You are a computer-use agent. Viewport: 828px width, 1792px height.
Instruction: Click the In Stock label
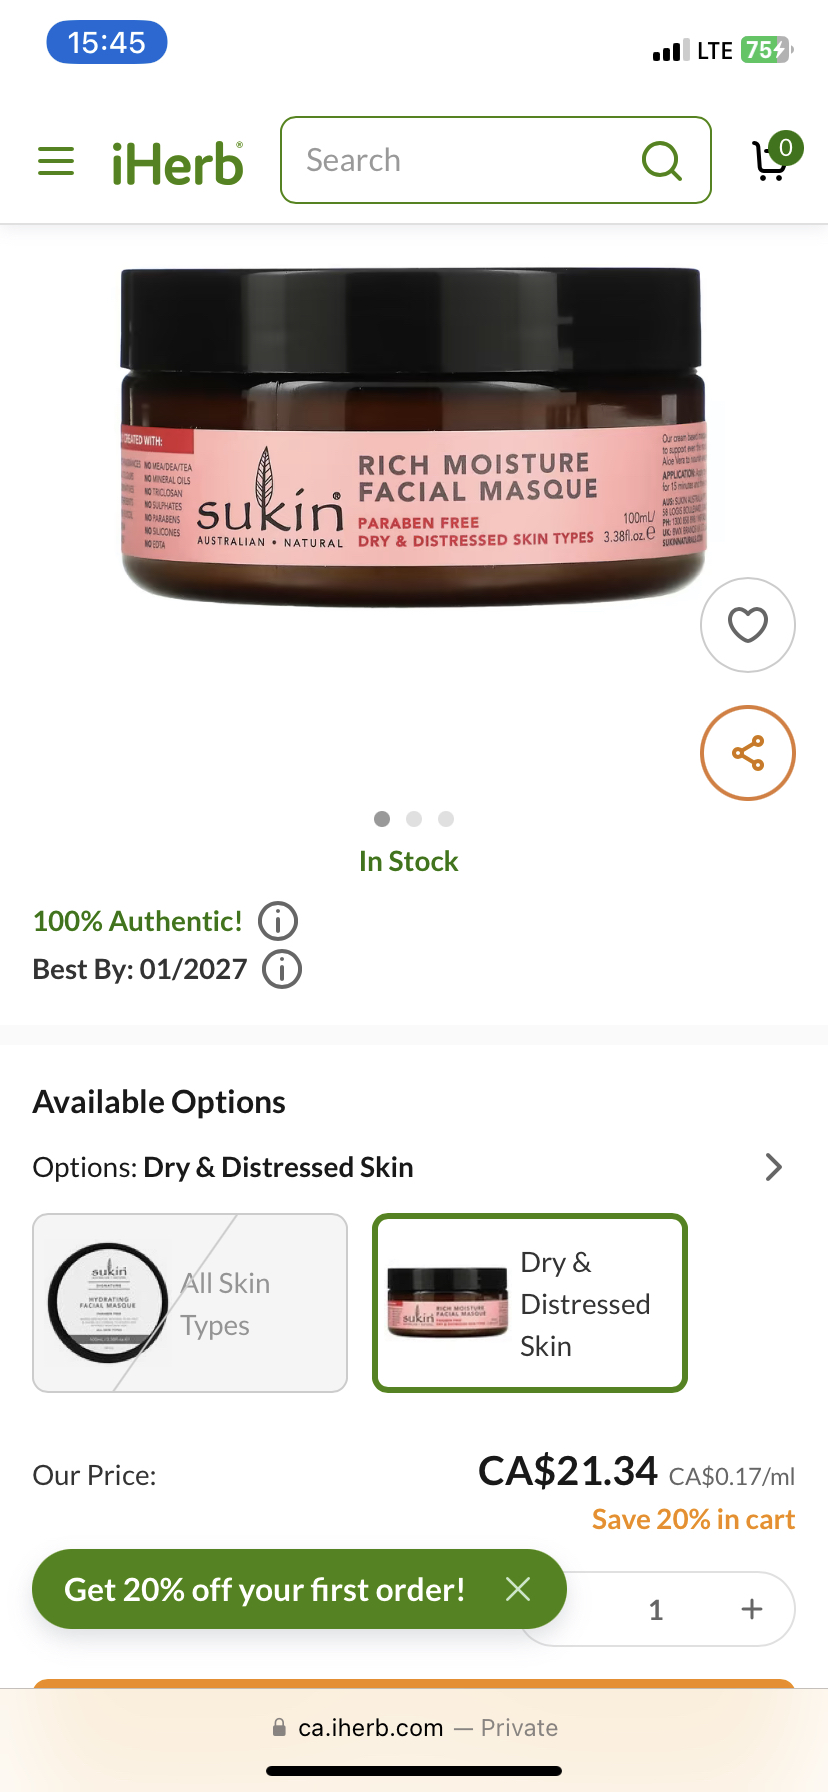(408, 861)
